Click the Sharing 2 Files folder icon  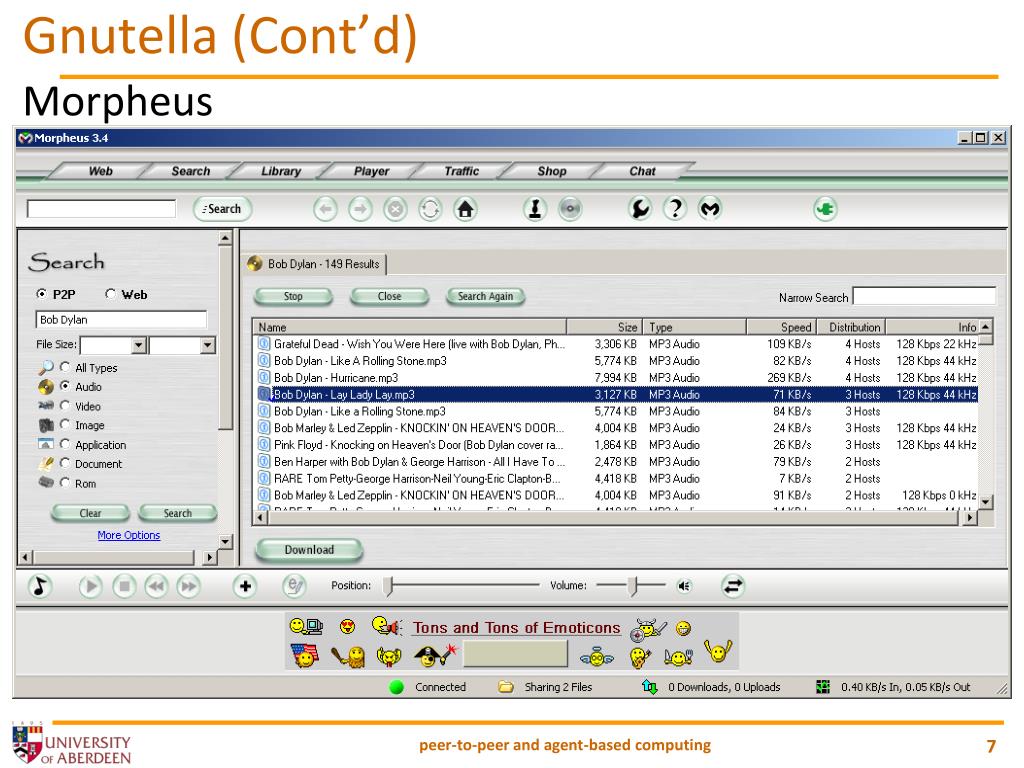505,687
